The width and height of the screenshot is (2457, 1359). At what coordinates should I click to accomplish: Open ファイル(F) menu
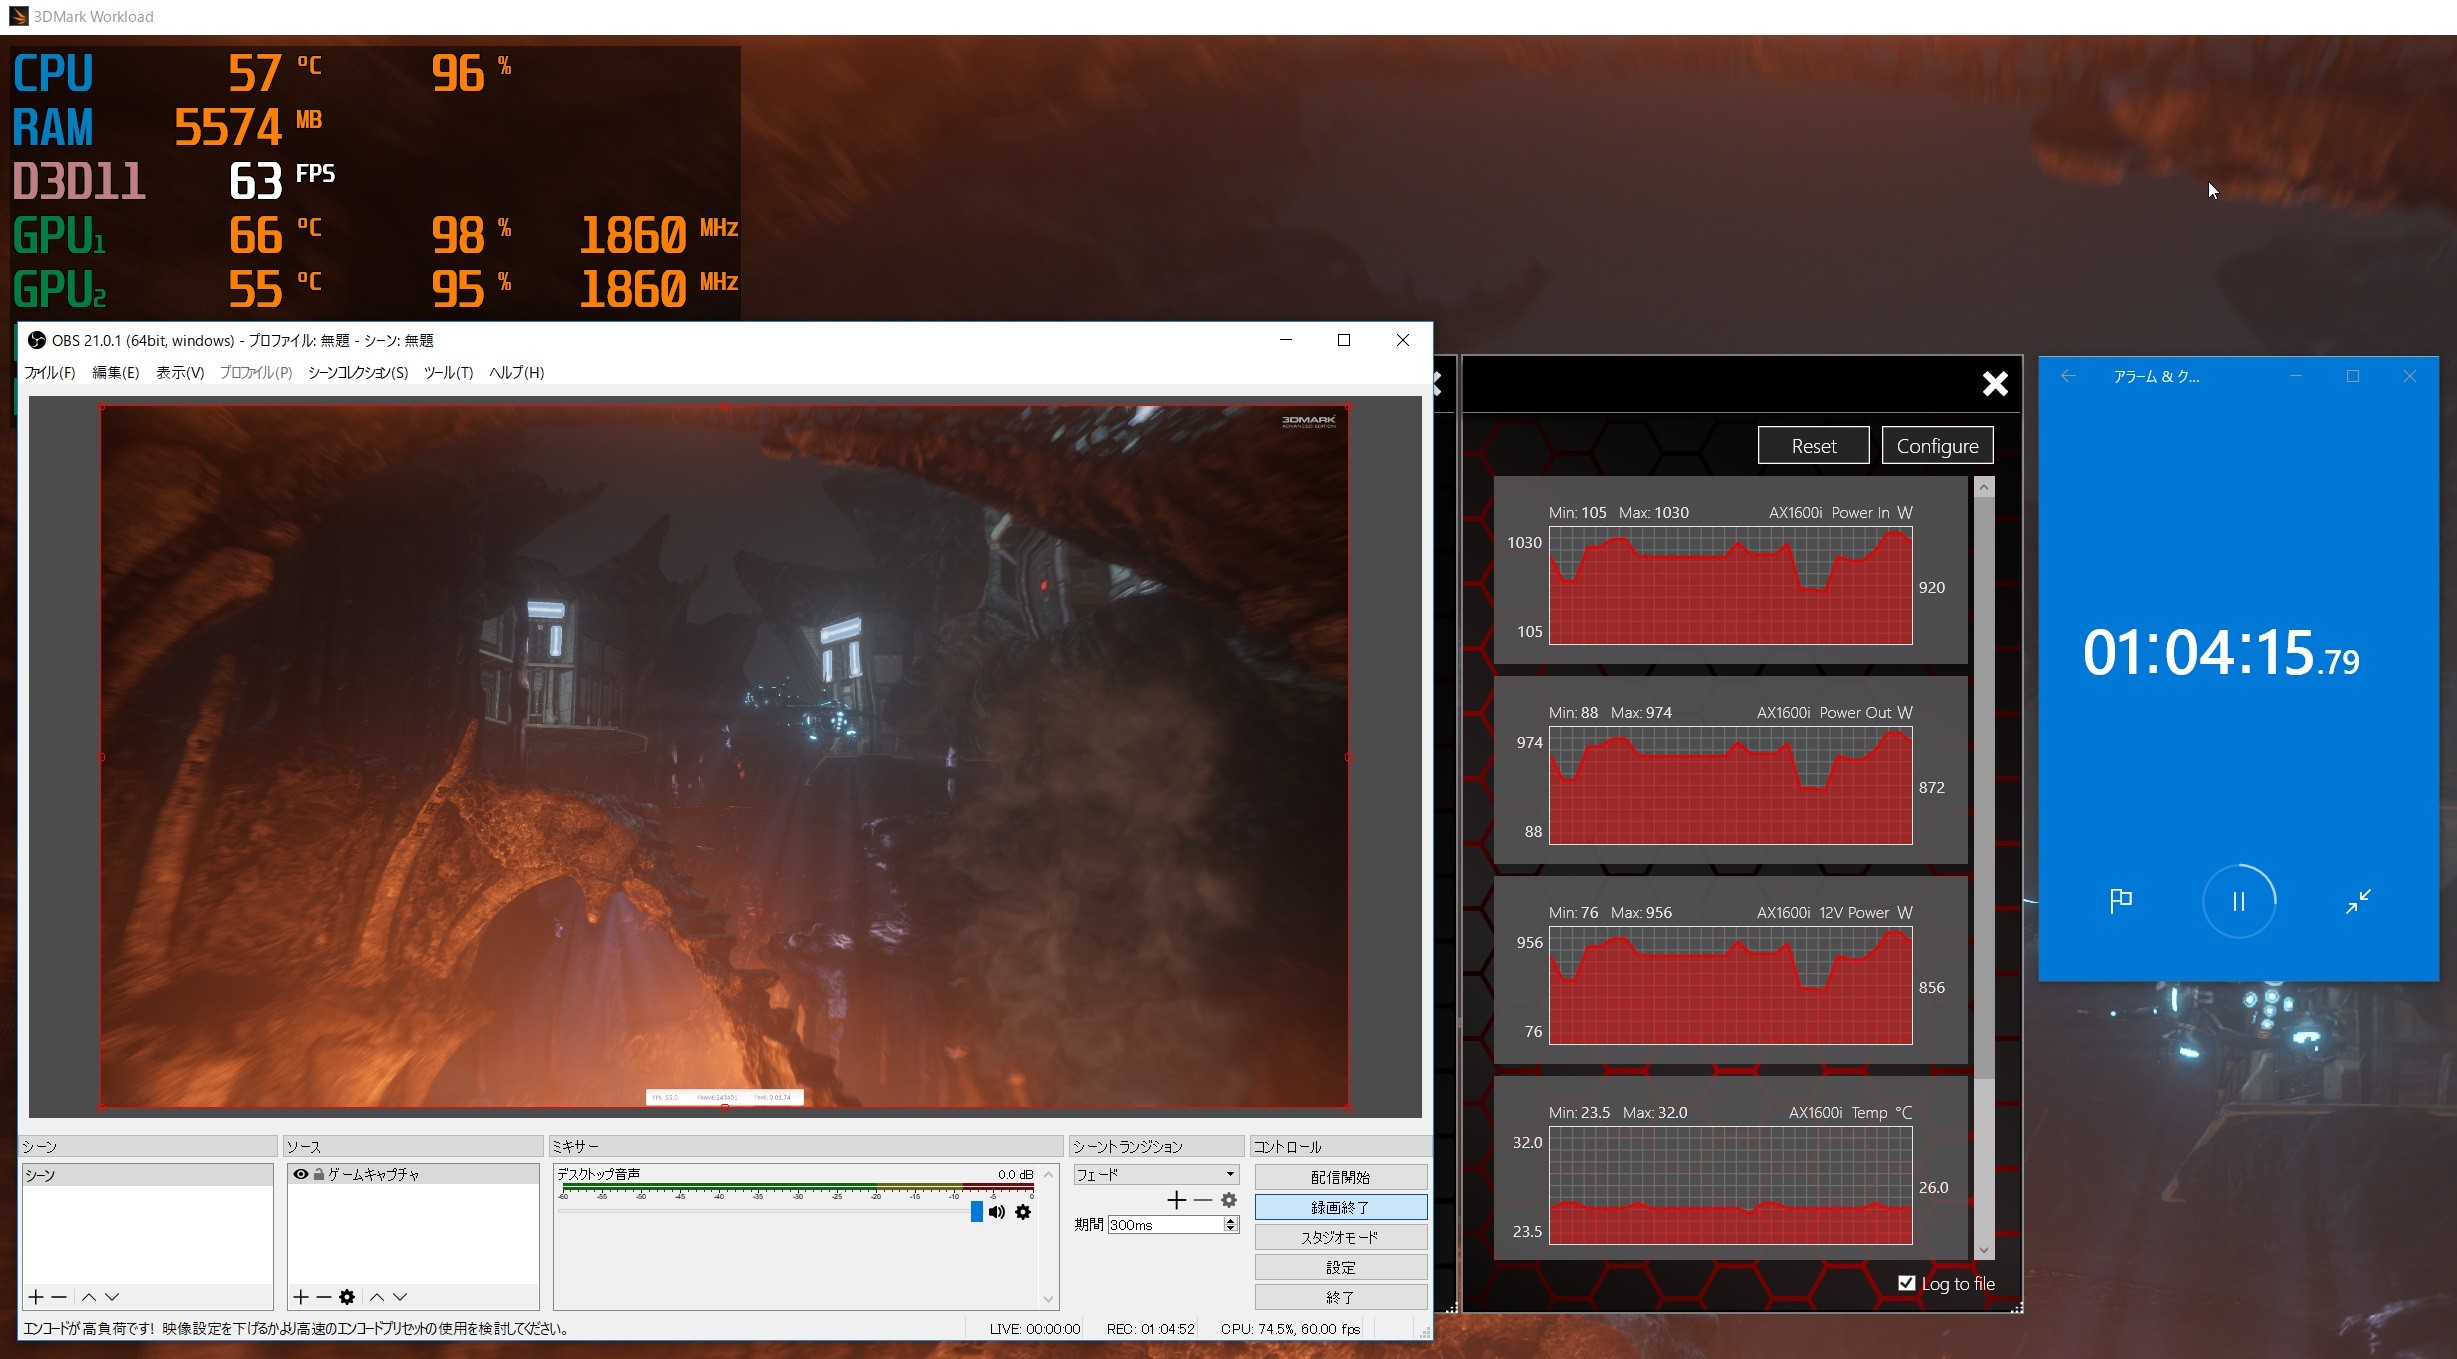(50, 372)
